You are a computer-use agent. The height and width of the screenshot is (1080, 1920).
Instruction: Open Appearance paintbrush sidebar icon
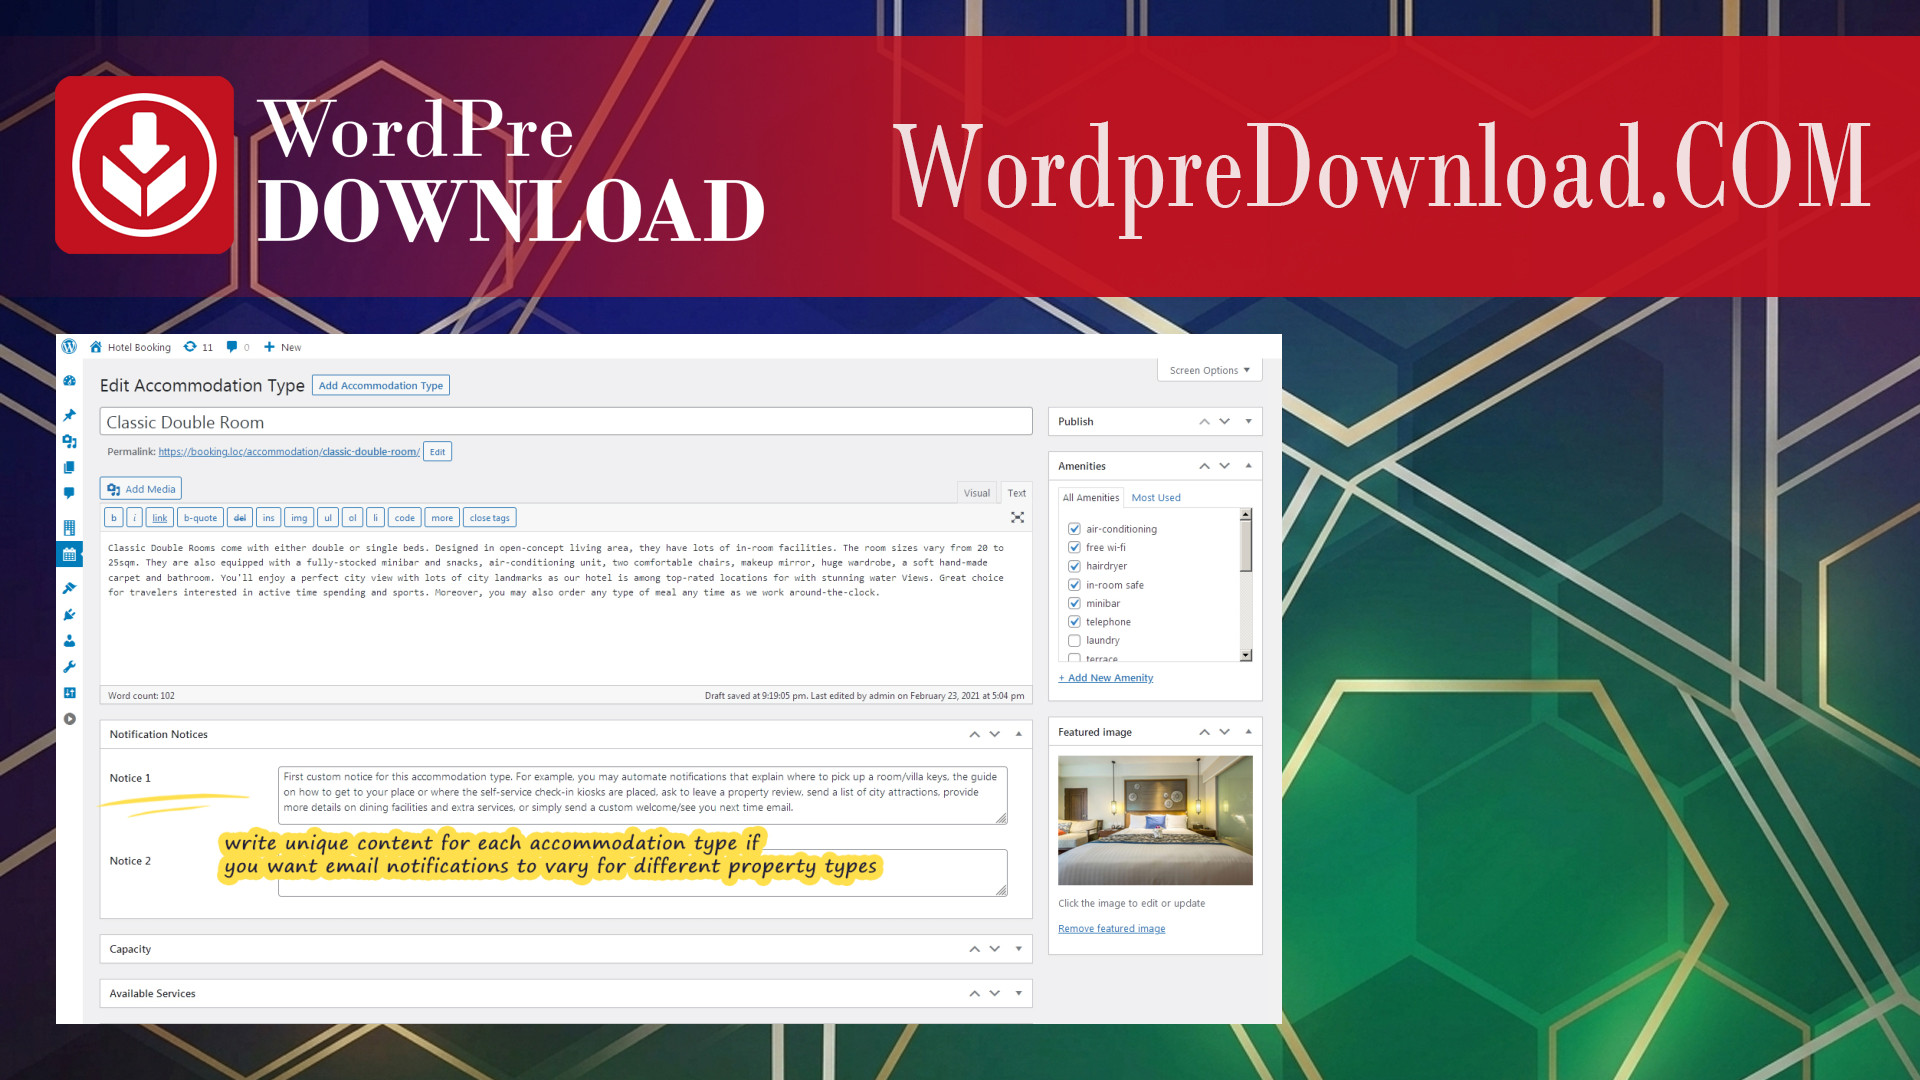tap(69, 588)
